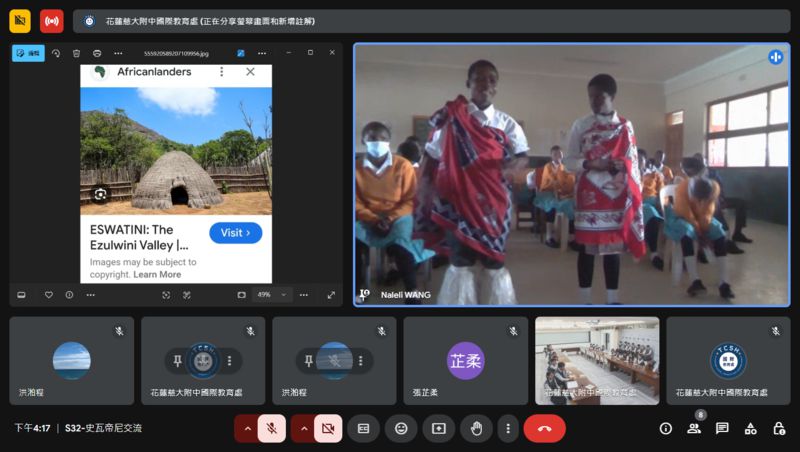Open the 49% zoom level dropdown
Screen dimensions: 800x452
click(x=272, y=295)
